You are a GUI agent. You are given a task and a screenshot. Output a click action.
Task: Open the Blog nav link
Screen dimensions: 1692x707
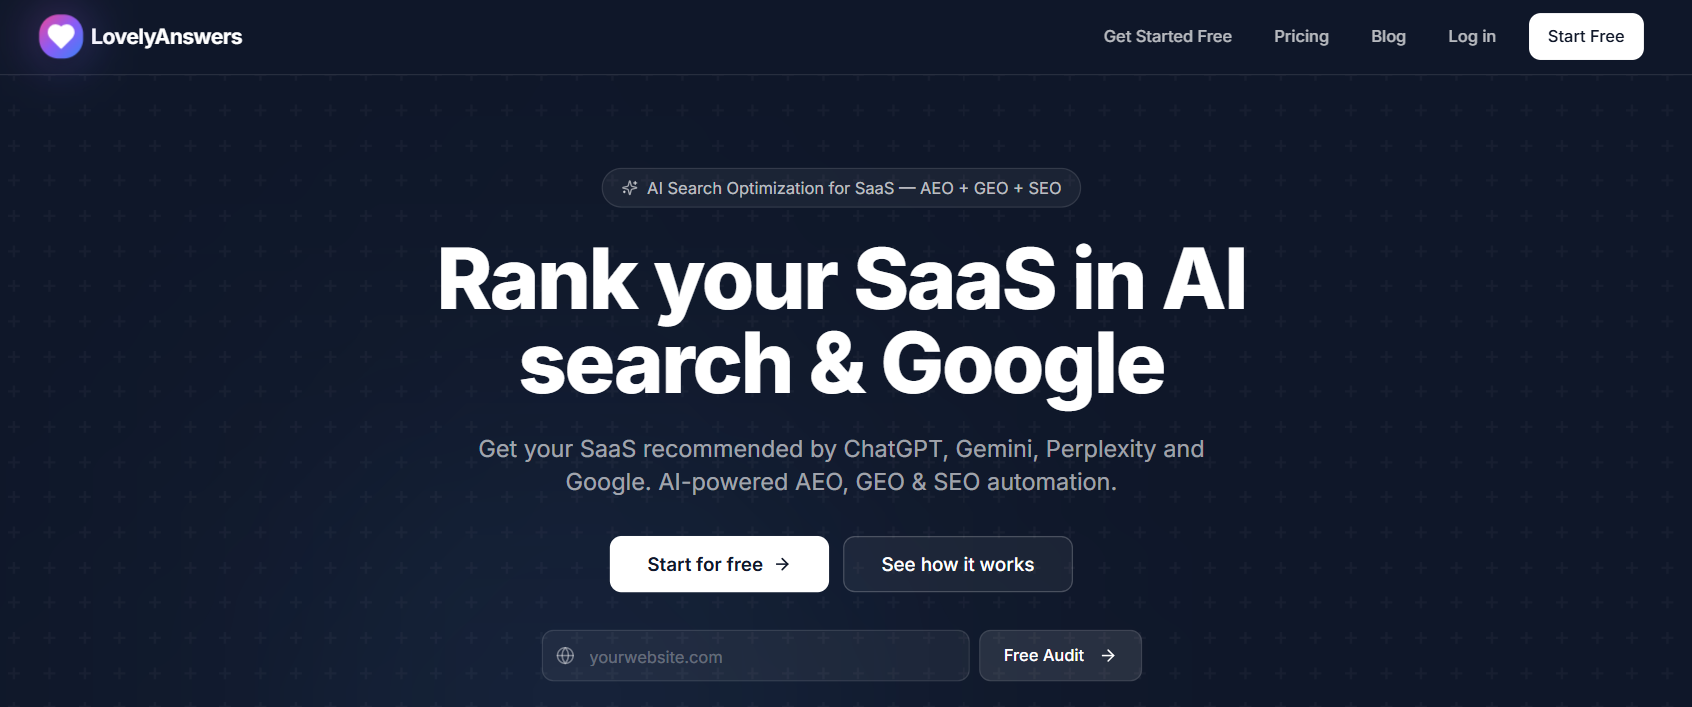click(x=1388, y=37)
